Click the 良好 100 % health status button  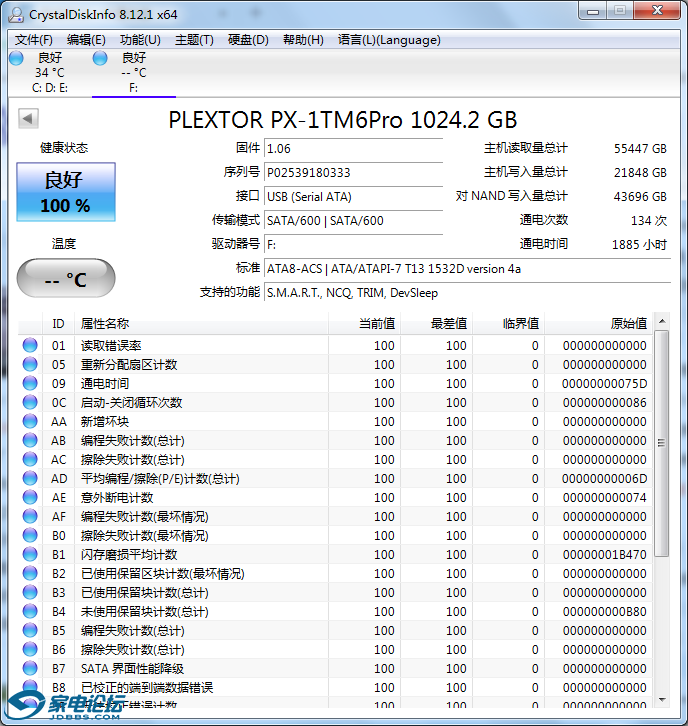coord(66,192)
